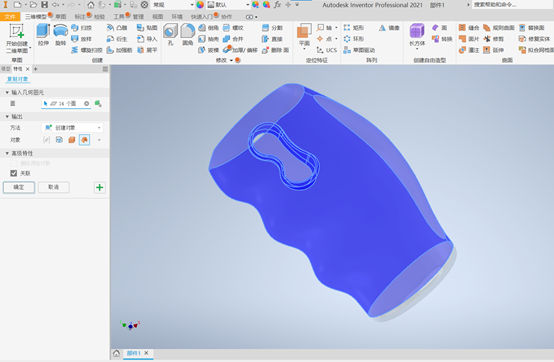The image size is (554, 362).
Task: Select the Circular pattern (环形) tool
Action: coord(354,39)
